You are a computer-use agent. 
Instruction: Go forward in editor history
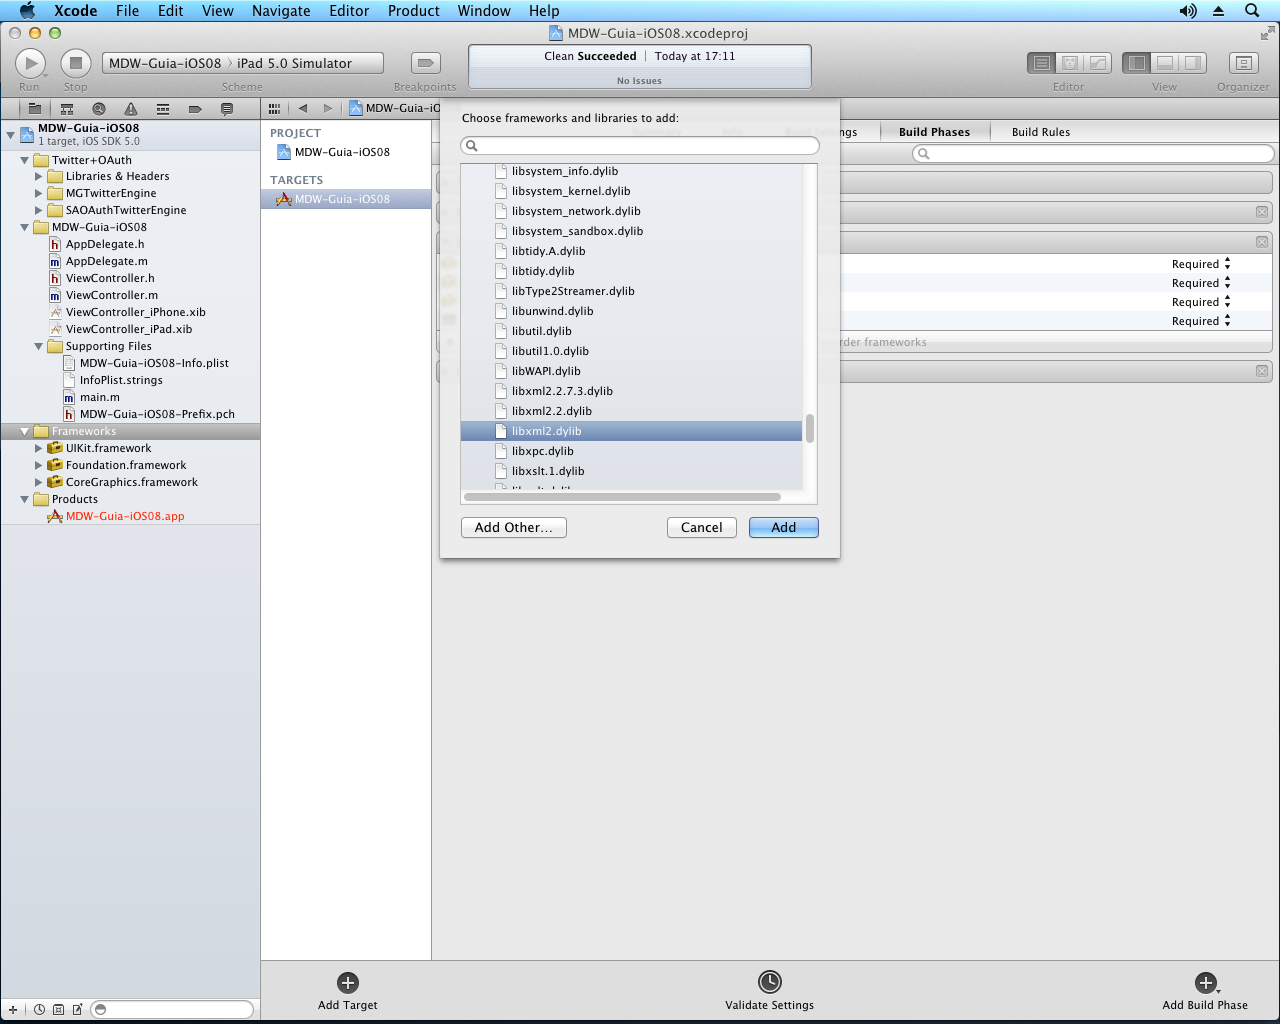[327, 108]
